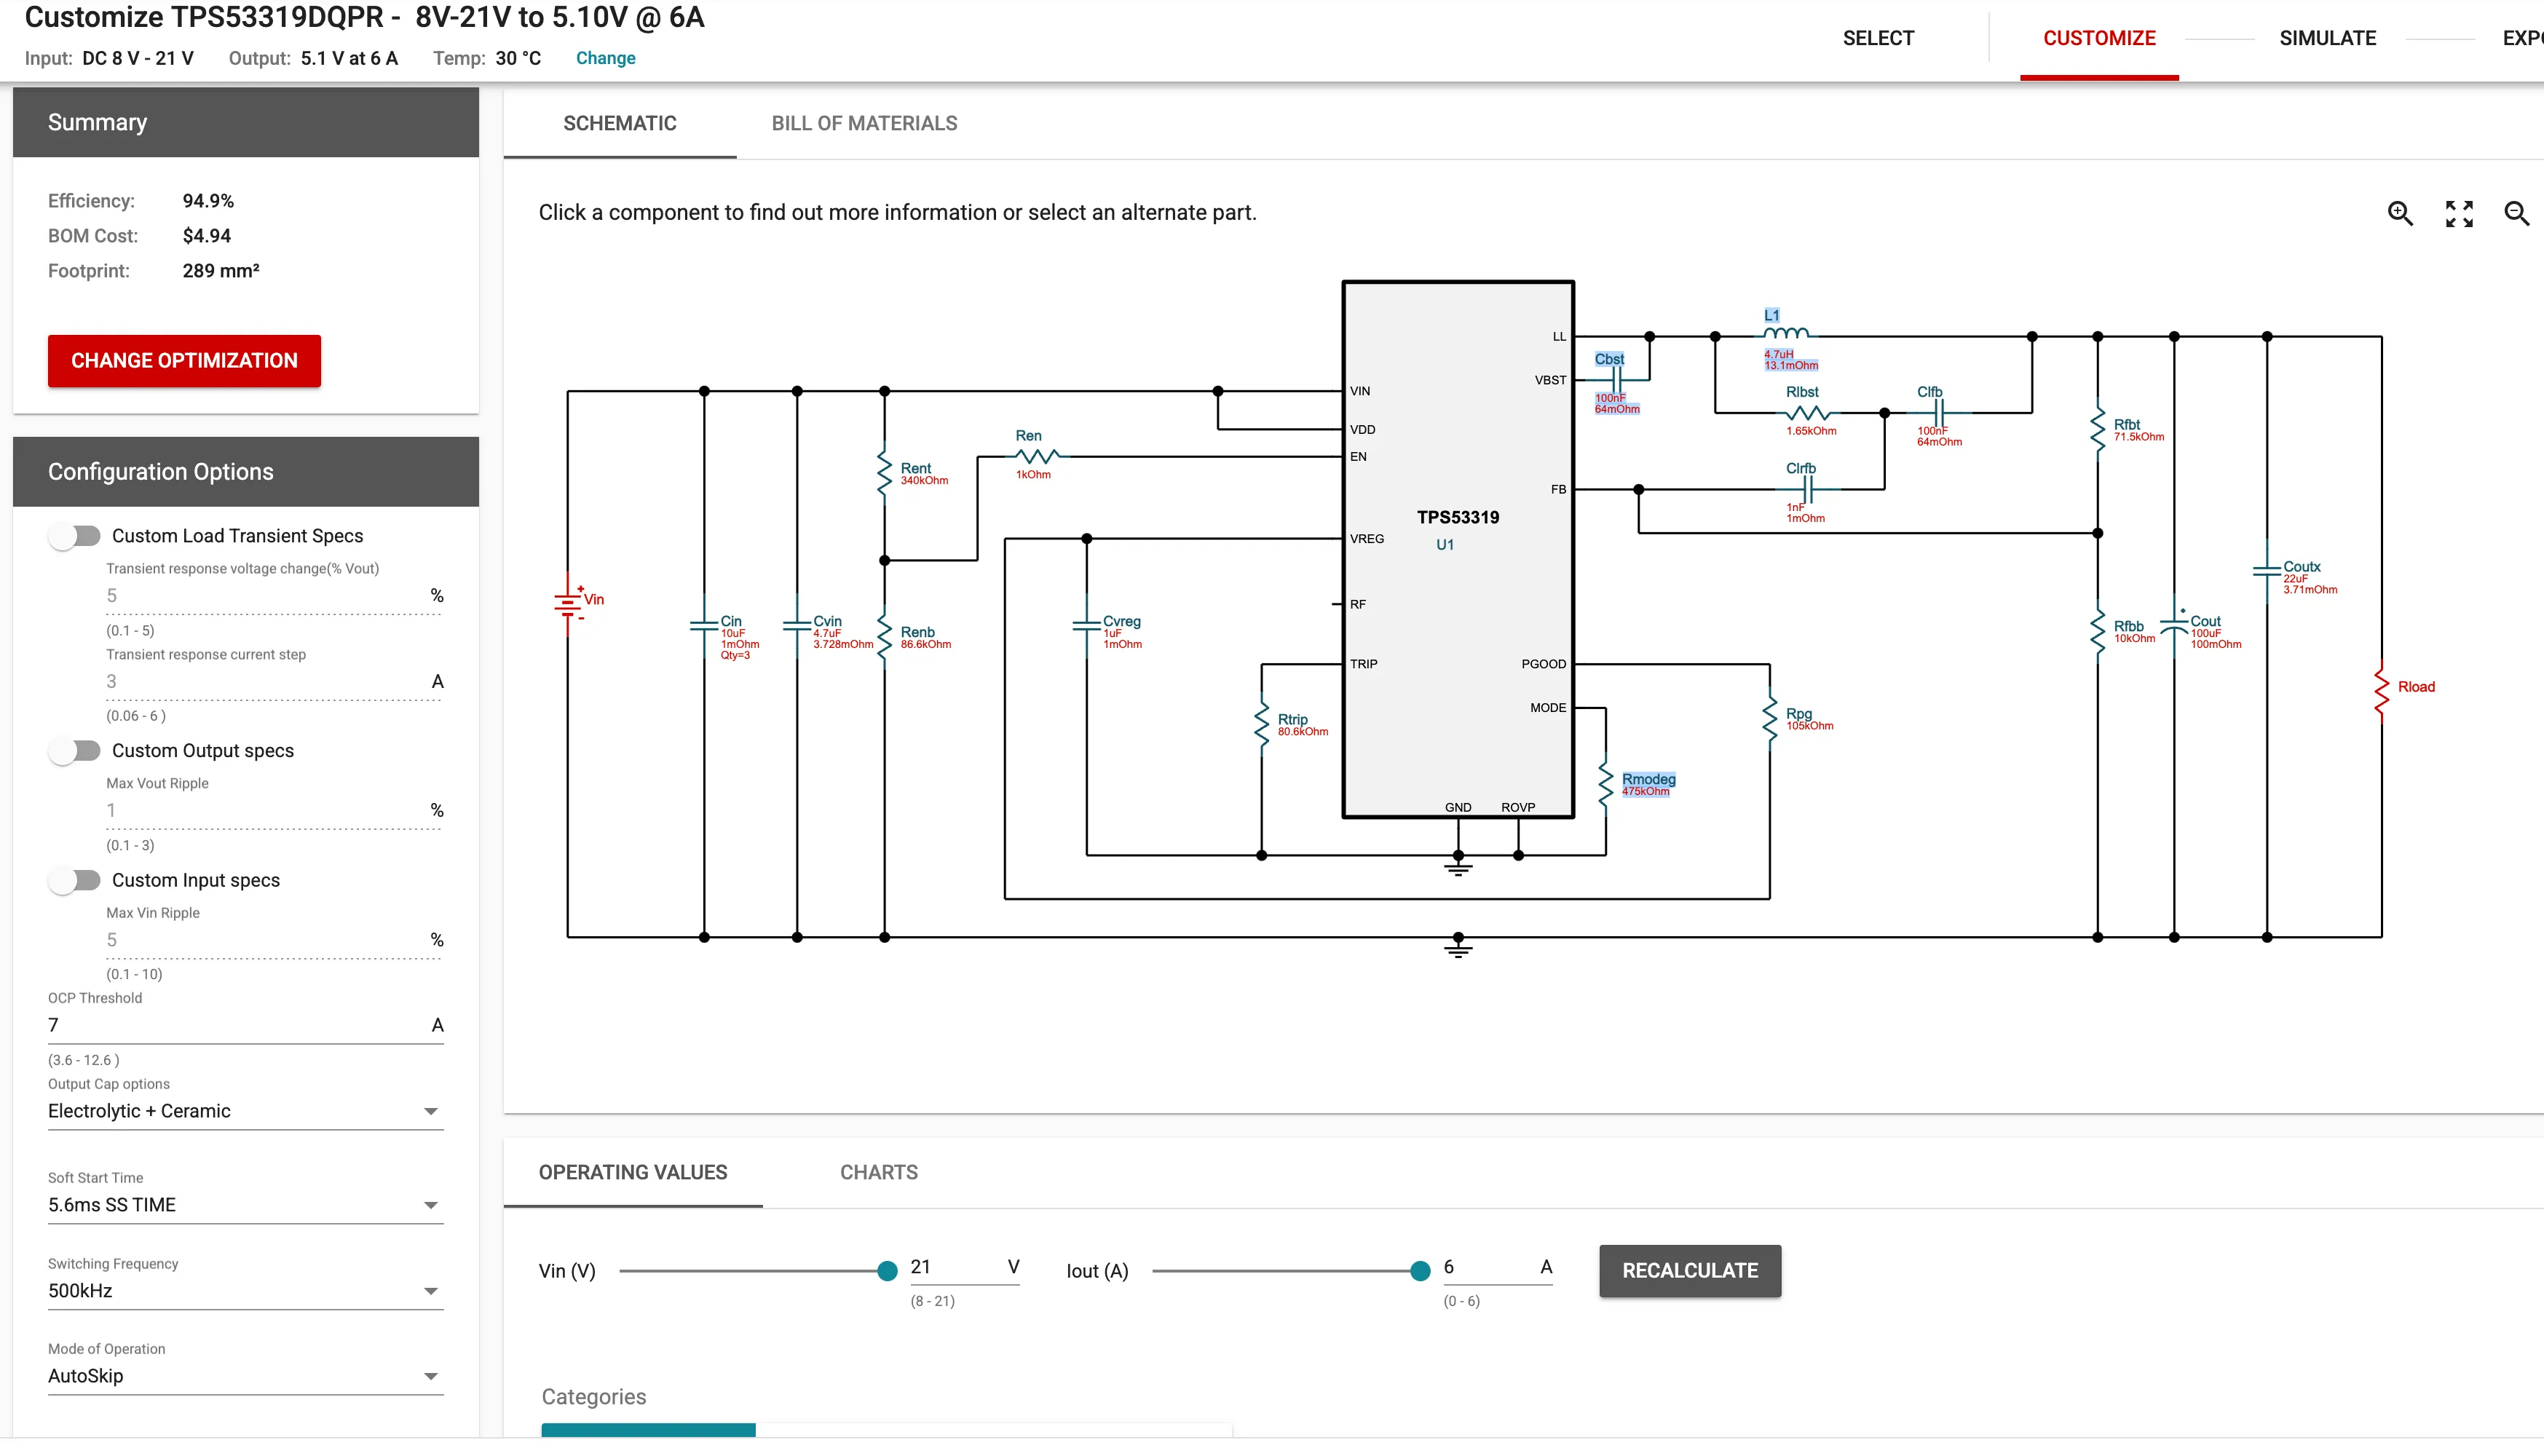Viewport: 2544px width, 1456px height.
Task: Click the Rlbst resistor component
Action: point(1808,413)
